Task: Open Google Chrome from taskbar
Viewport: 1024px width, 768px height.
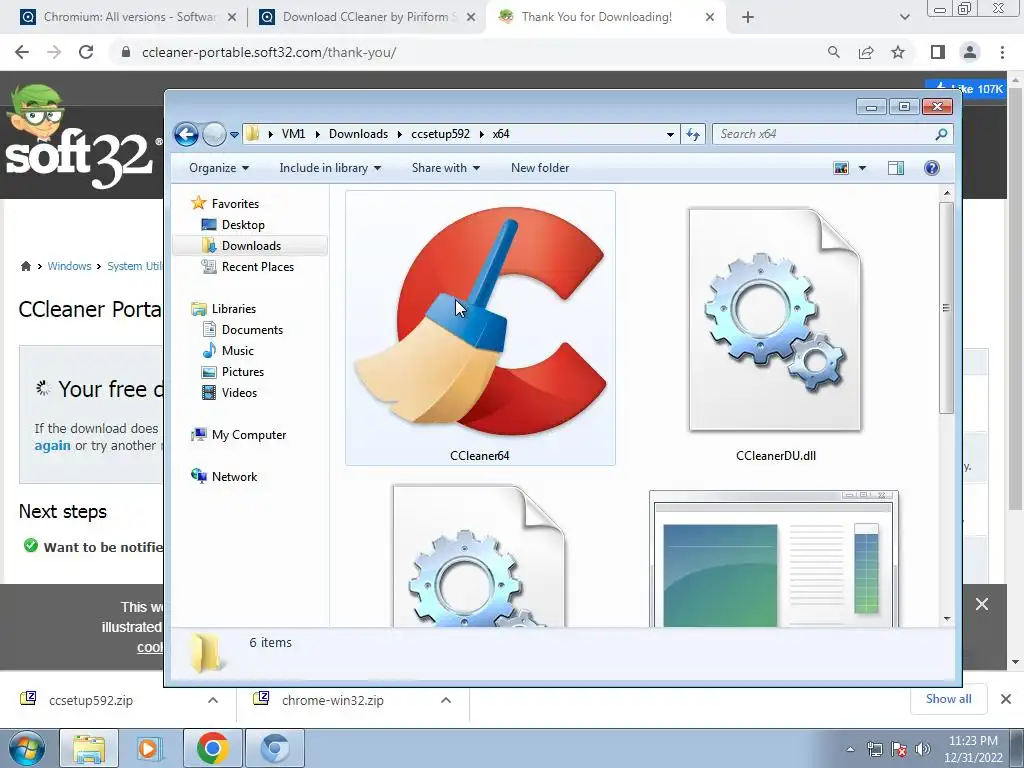Action: click(212, 748)
